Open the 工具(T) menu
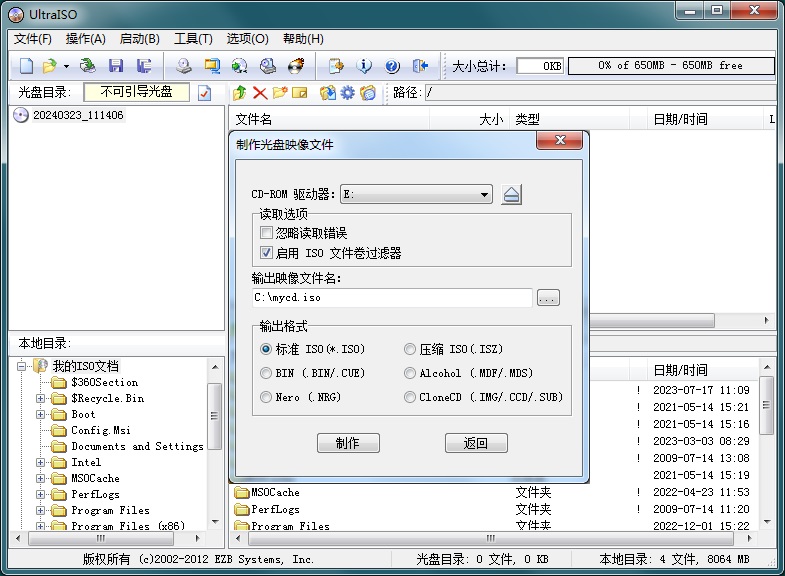Viewport: 785px width, 576px height. pyautogui.click(x=193, y=39)
